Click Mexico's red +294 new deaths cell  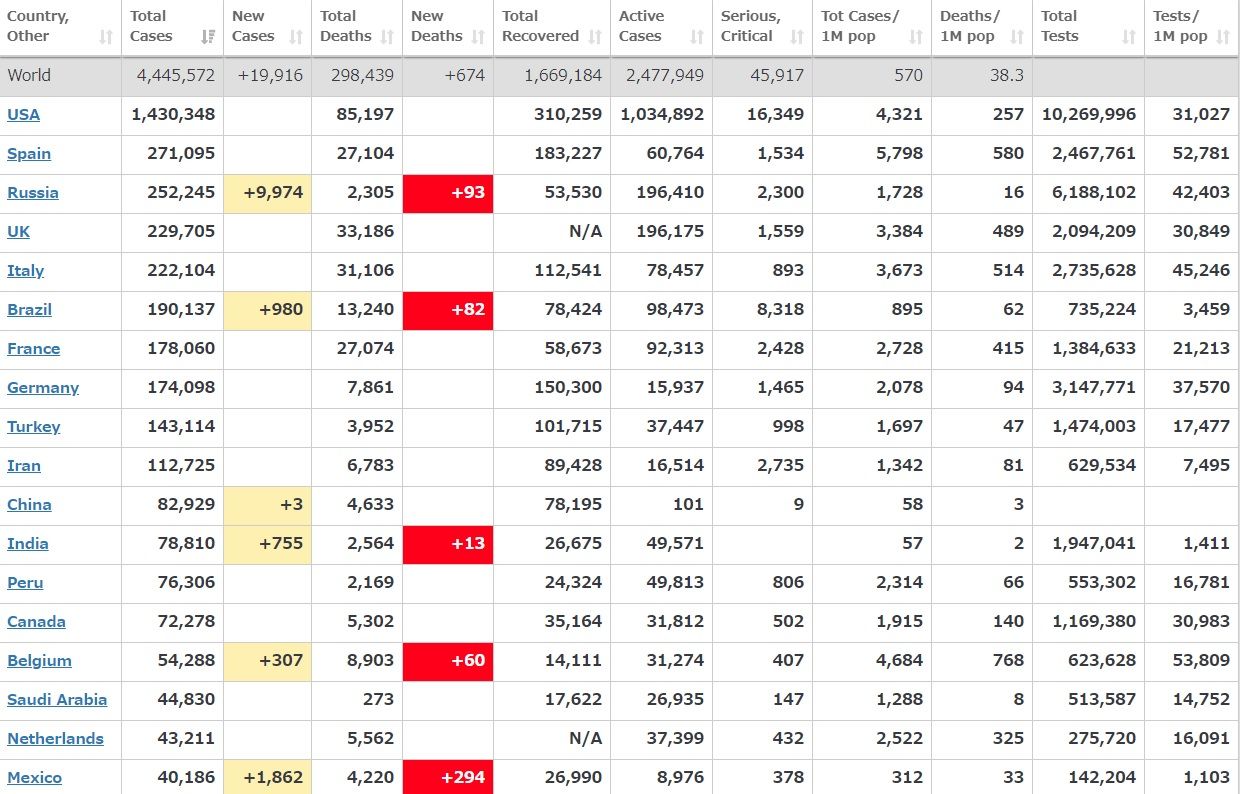[x=447, y=777]
